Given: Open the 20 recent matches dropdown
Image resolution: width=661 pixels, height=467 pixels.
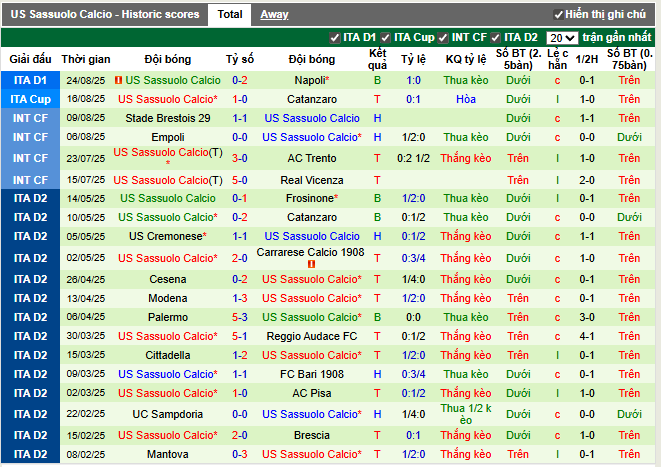Looking at the screenshot, I should [x=562, y=38].
